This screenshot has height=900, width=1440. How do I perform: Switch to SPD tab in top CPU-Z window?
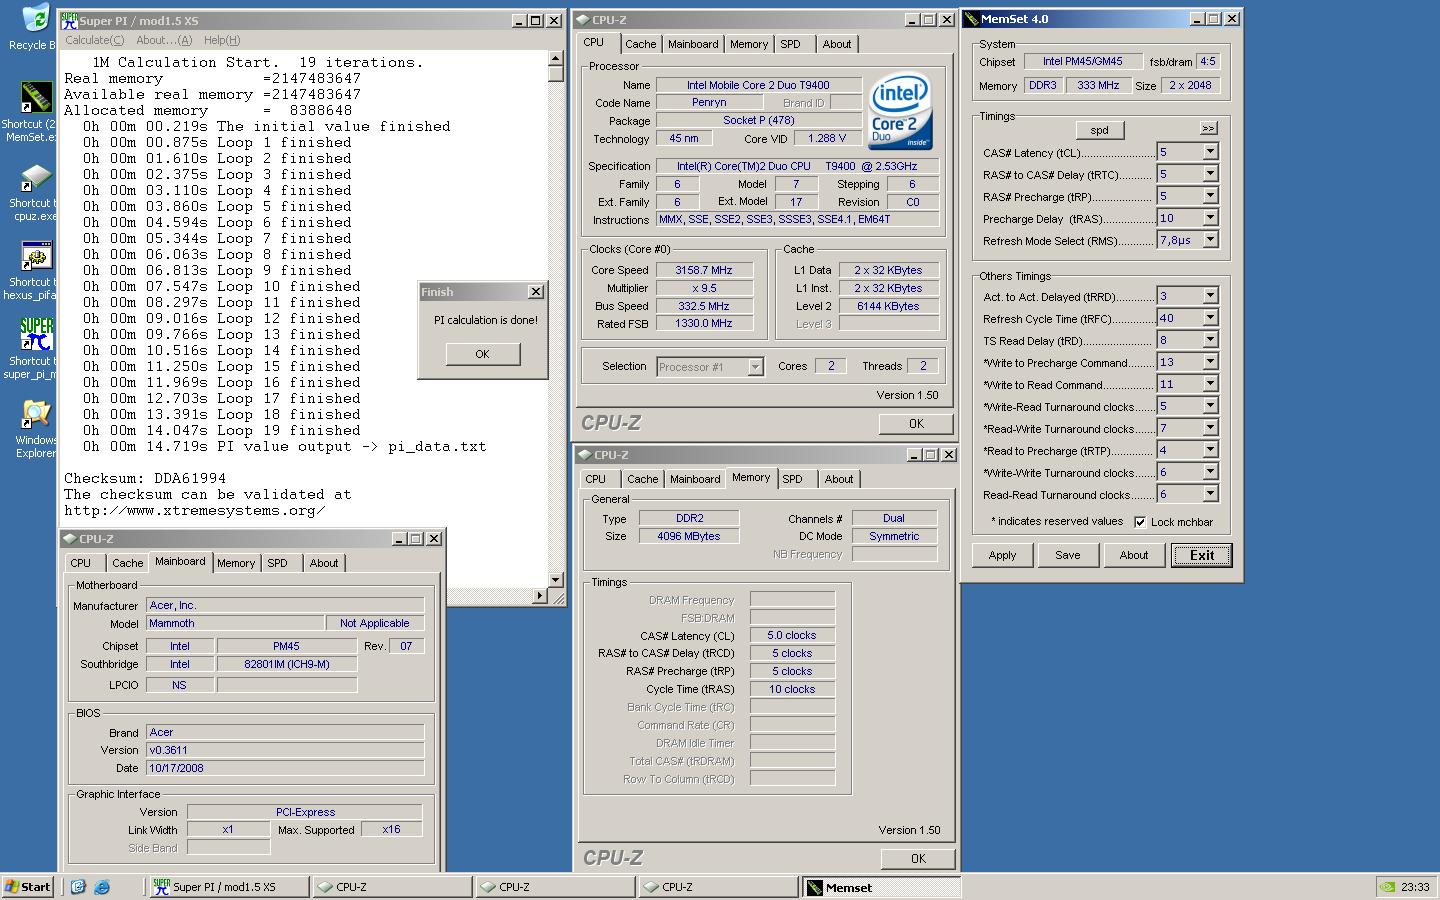coord(790,44)
